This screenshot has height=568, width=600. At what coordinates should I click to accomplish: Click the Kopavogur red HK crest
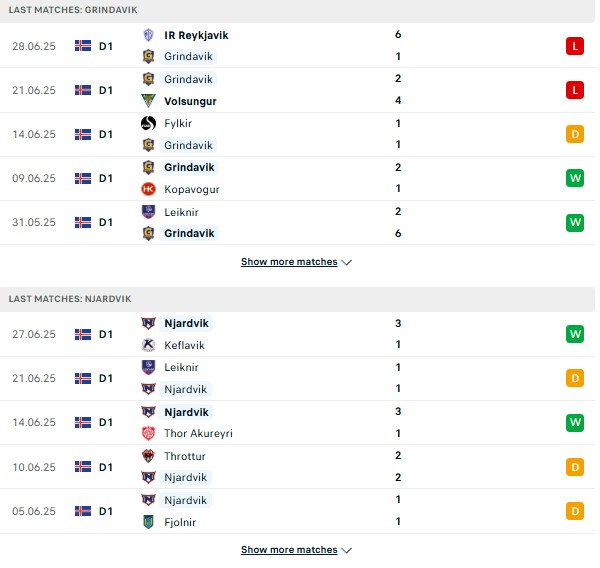148,189
